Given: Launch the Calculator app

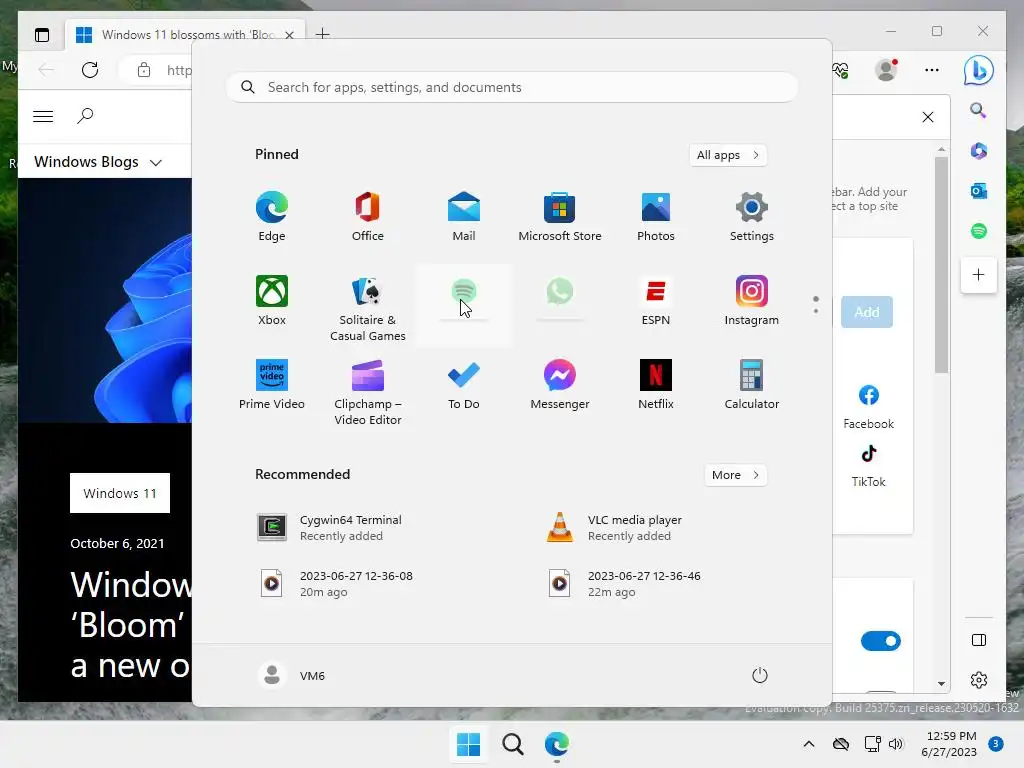Looking at the screenshot, I should click(752, 385).
